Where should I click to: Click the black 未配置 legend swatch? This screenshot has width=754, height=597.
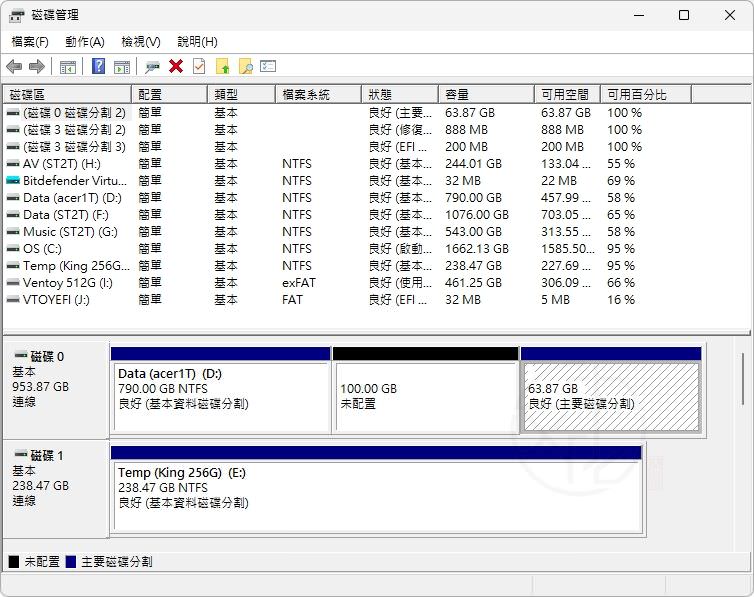(x=14, y=562)
